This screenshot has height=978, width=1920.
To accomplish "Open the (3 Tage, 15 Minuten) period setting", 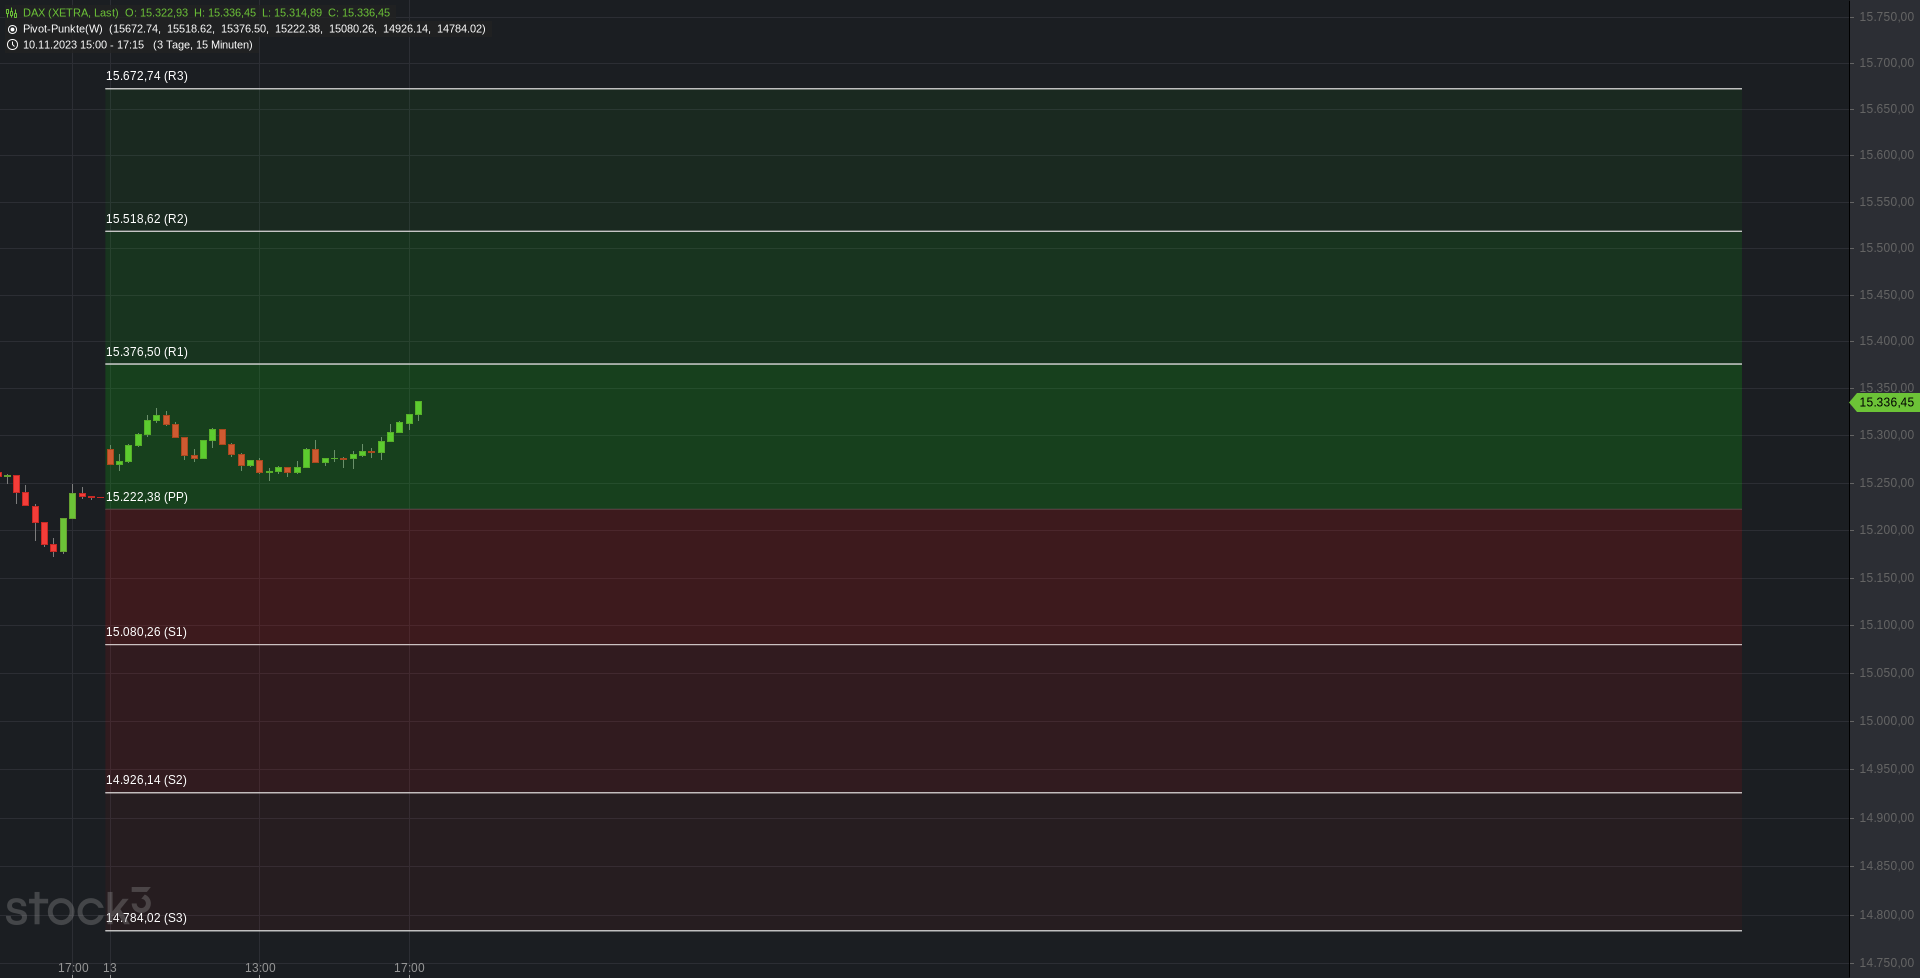I will [203, 45].
